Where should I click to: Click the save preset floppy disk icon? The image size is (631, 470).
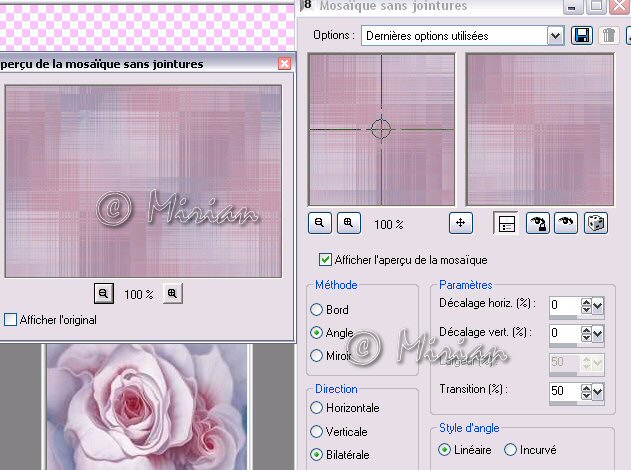click(x=581, y=35)
